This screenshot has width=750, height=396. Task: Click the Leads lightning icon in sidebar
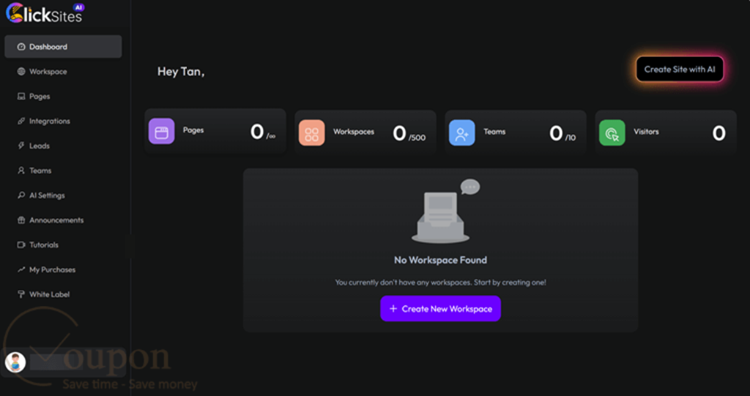(21, 146)
